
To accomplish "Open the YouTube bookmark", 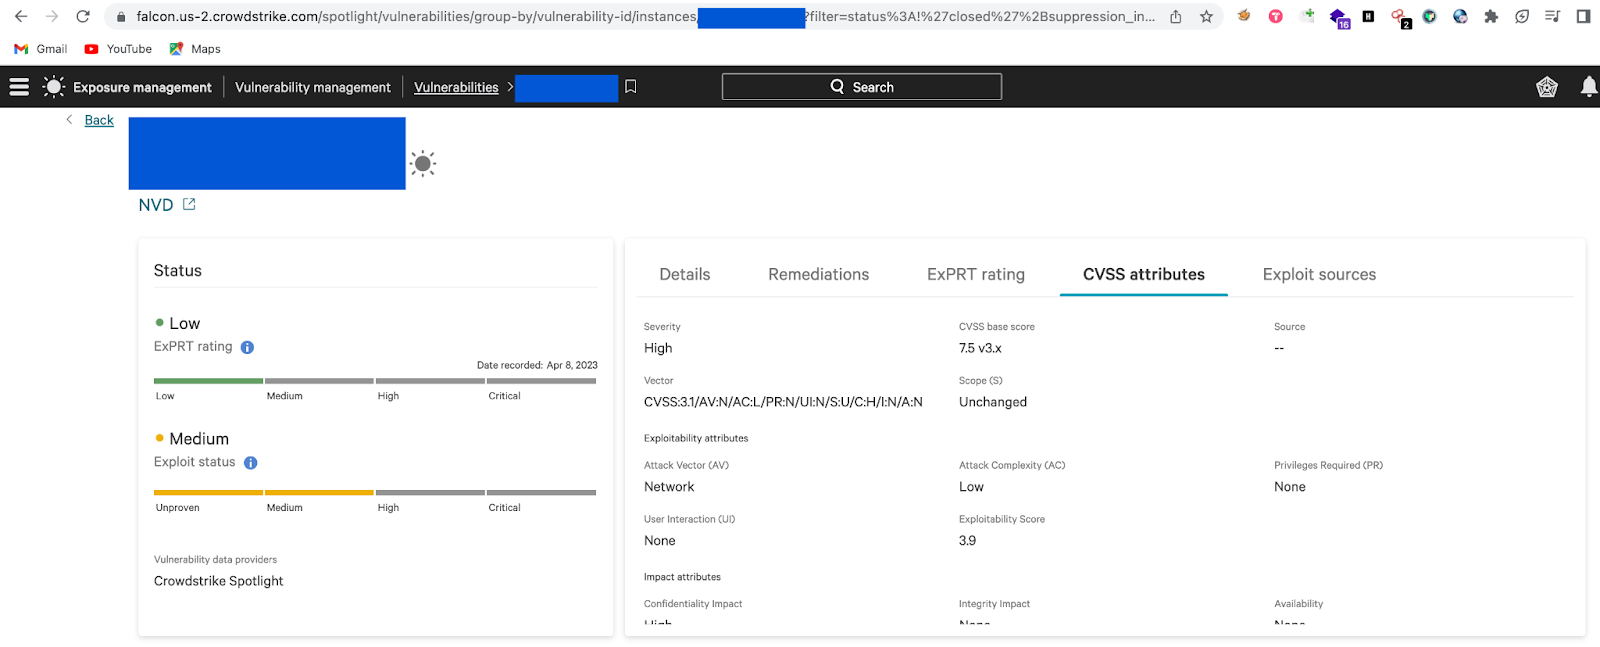I will 118,49.
